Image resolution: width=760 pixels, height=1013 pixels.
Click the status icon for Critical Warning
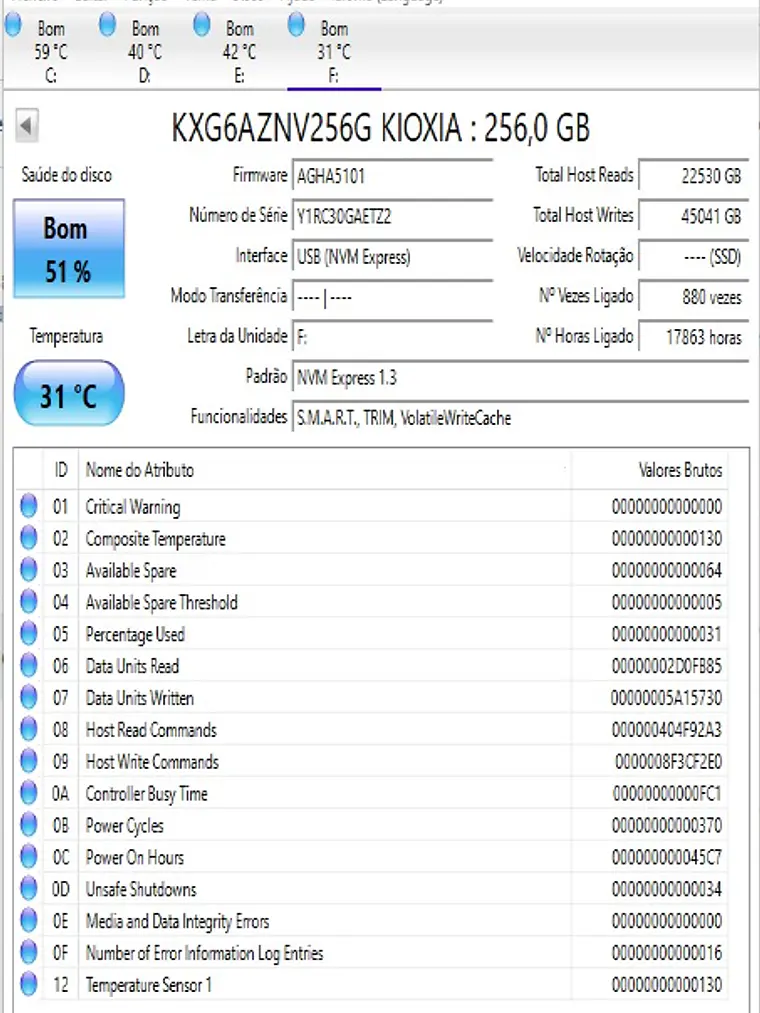coord(28,506)
